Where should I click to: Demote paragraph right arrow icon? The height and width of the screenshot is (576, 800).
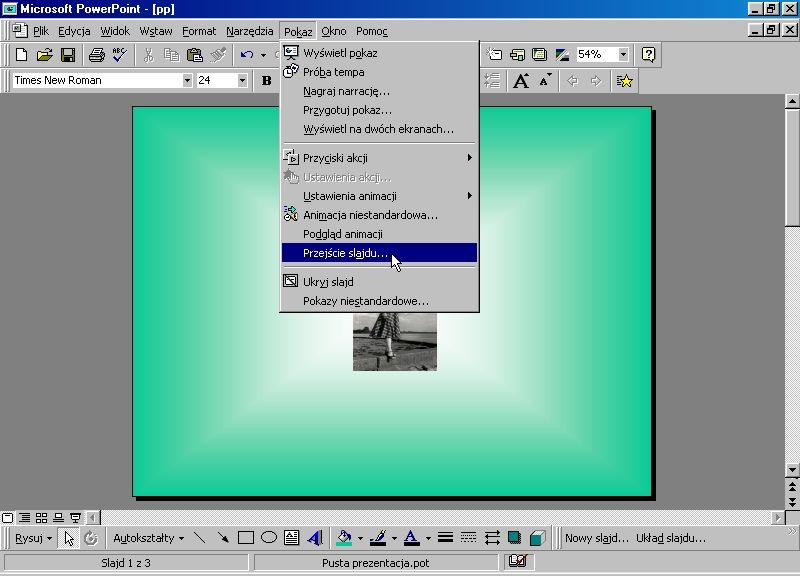coord(595,81)
